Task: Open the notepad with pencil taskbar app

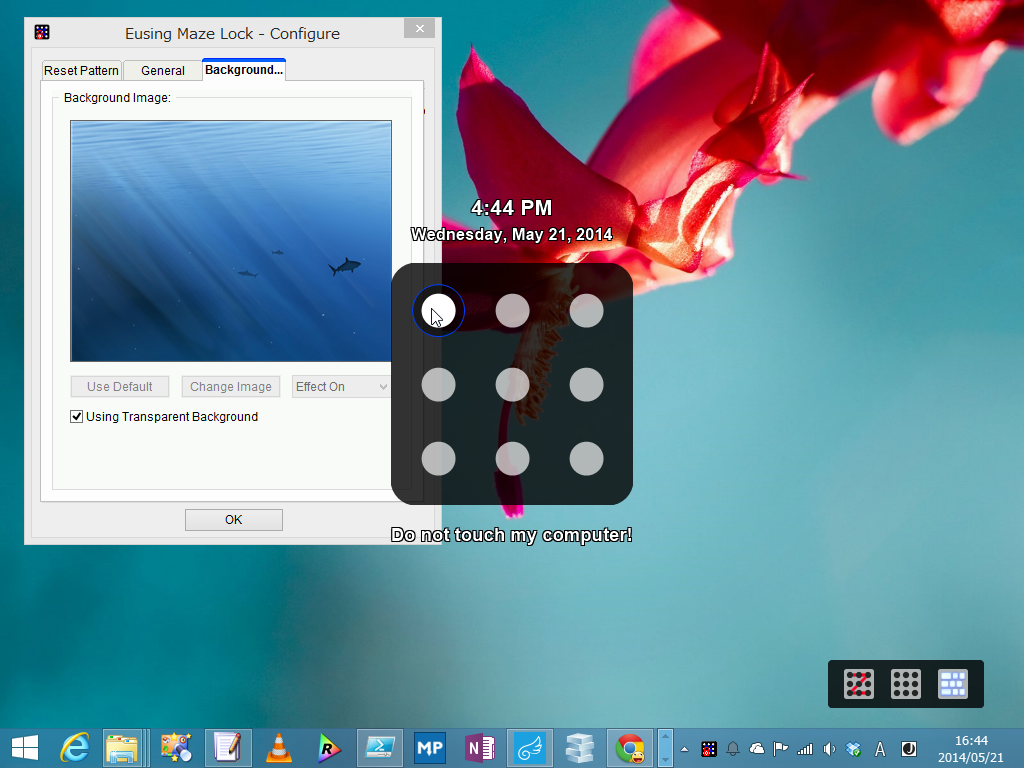Action: click(x=228, y=748)
